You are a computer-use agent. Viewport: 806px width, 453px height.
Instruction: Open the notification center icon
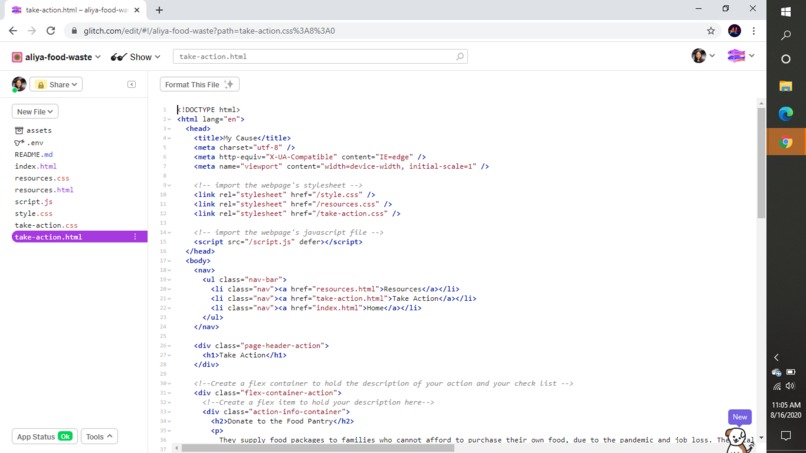point(786,436)
